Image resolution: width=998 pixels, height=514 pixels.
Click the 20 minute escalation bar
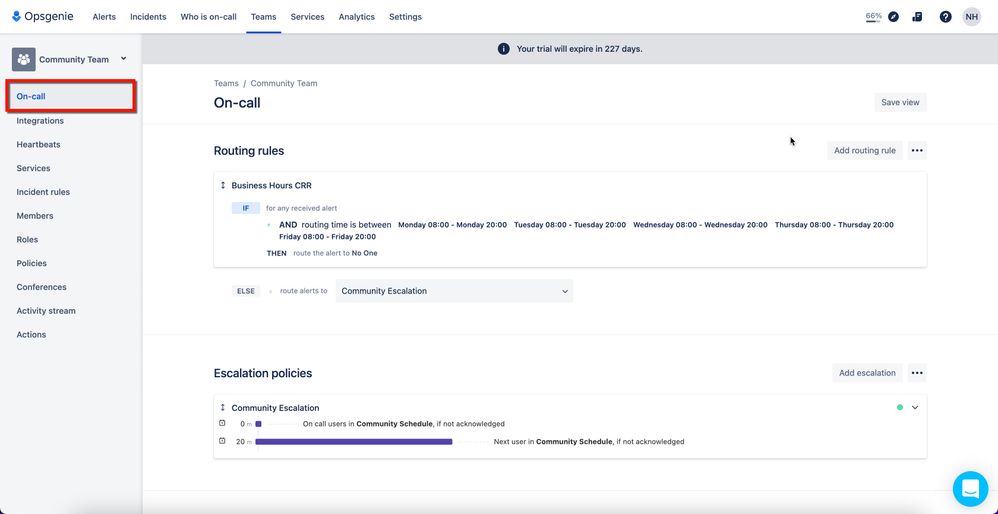[x=354, y=441]
